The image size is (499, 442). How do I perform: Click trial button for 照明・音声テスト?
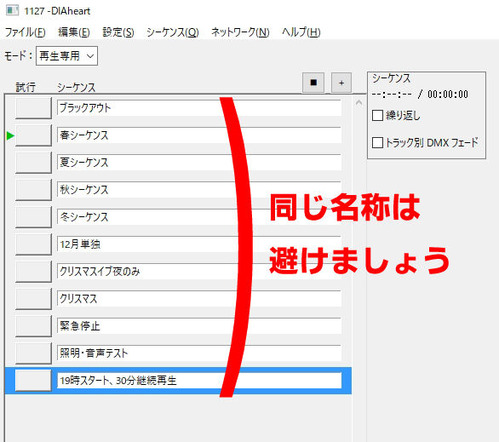point(33,353)
